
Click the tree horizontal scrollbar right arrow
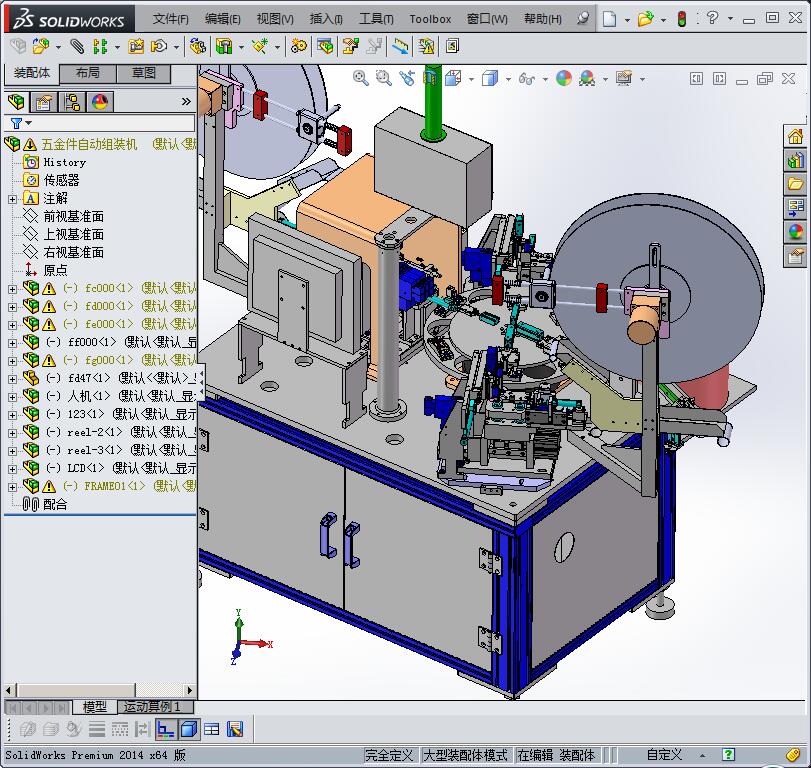pyautogui.click(x=189, y=690)
